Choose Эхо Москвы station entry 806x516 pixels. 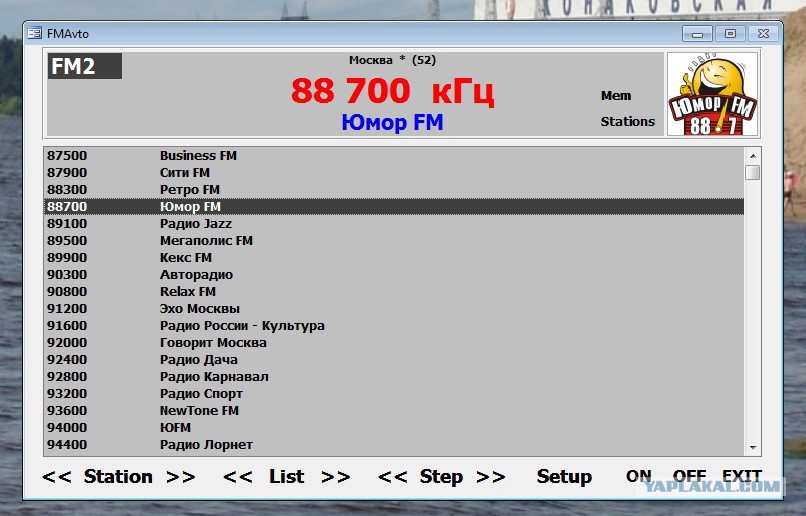click(x=394, y=308)
